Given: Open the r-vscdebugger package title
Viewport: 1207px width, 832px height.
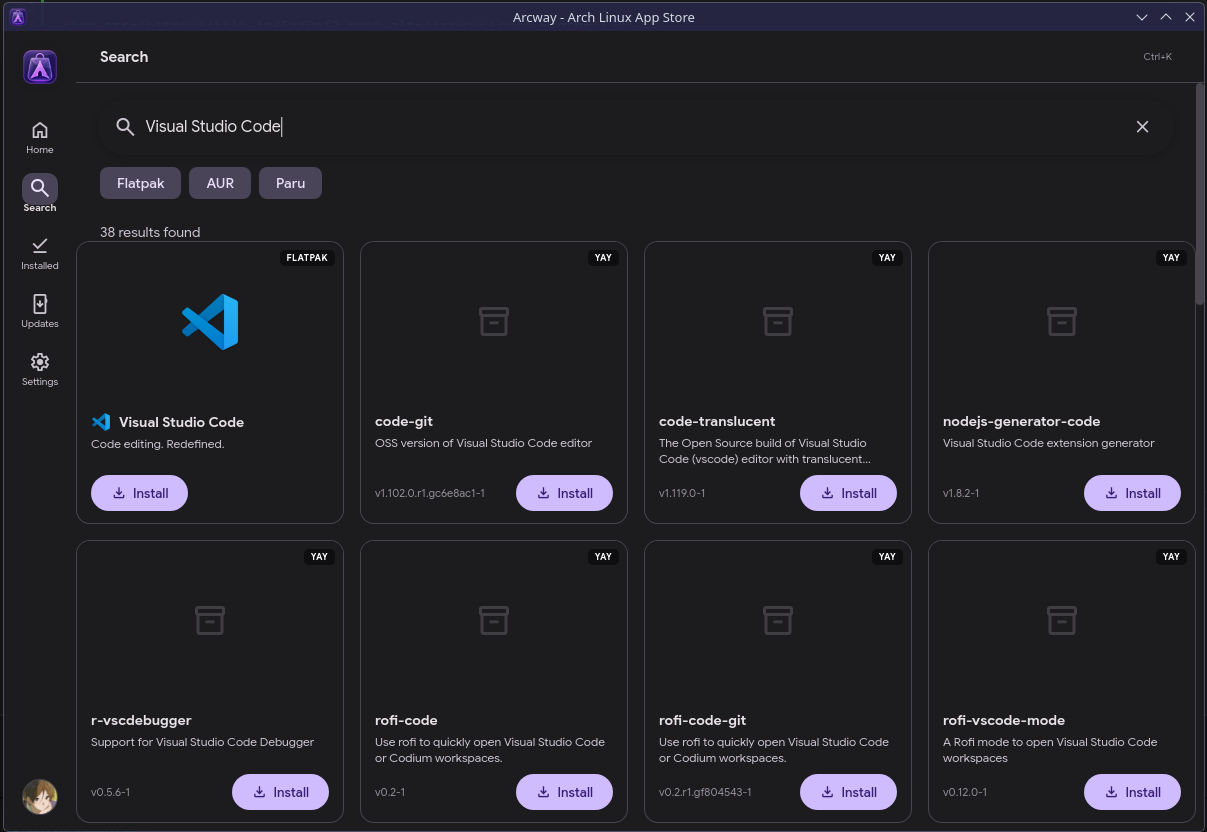Looking at the screenshot, I should pos(141,720).
